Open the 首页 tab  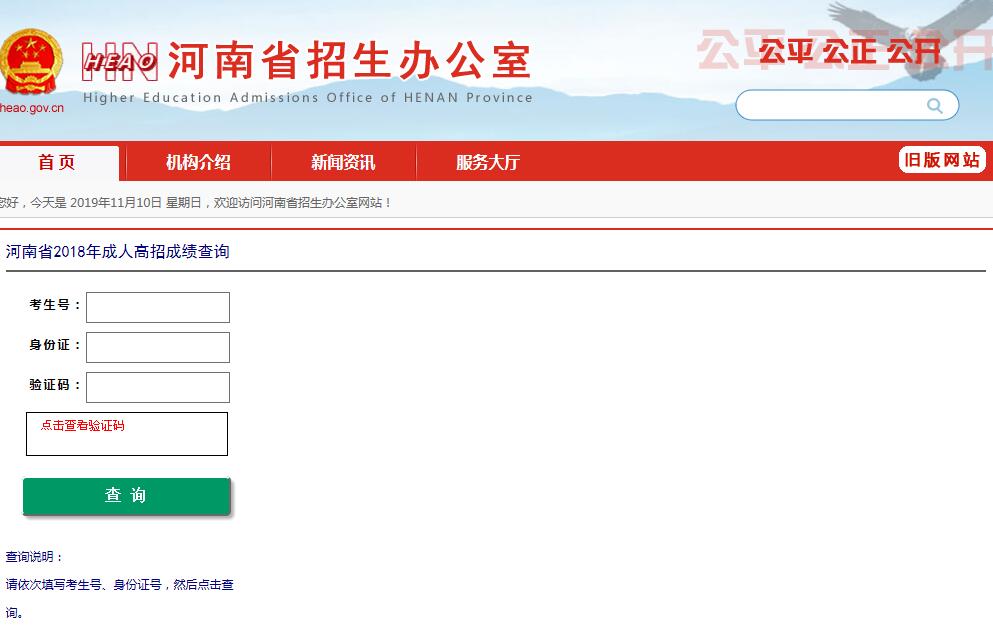point(57,163)
